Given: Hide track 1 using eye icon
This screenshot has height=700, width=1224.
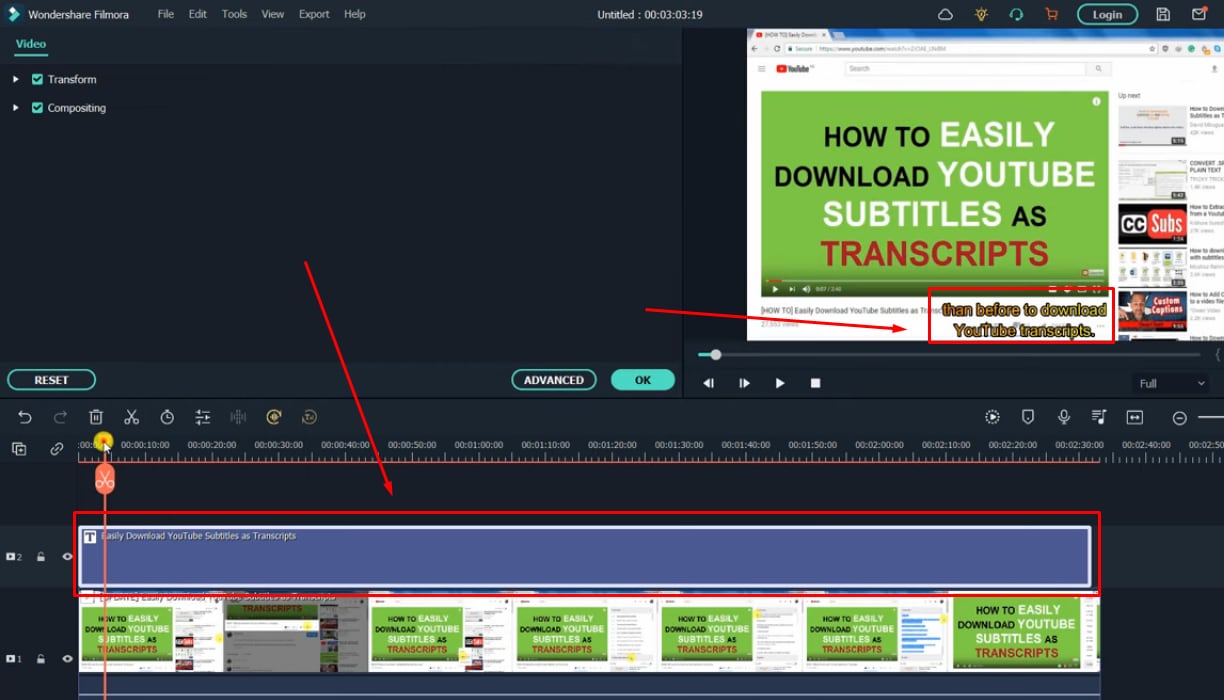Looking at the screenshot, I should coord(68,659).
